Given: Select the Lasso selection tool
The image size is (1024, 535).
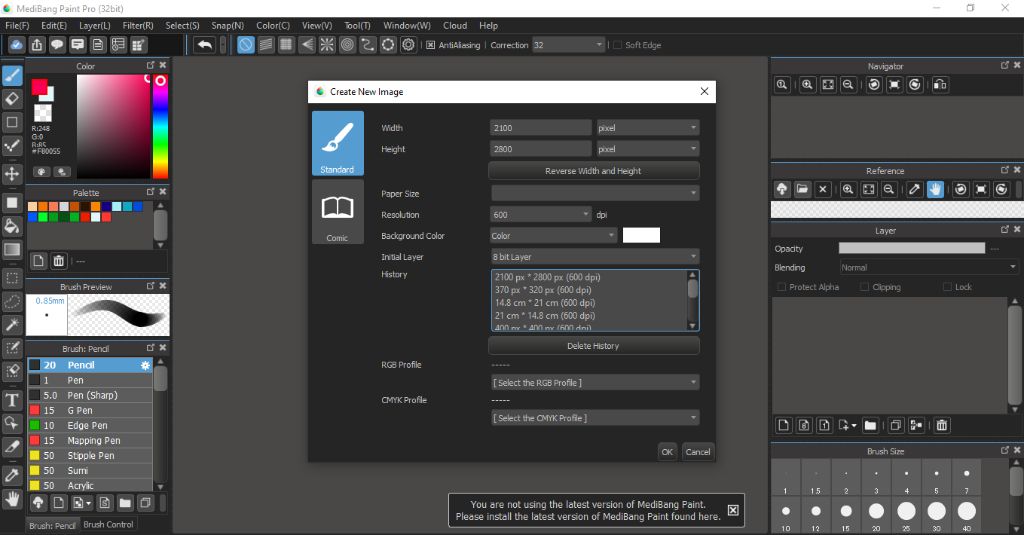Looking at the screenshot, I should (x=12, y=302).
